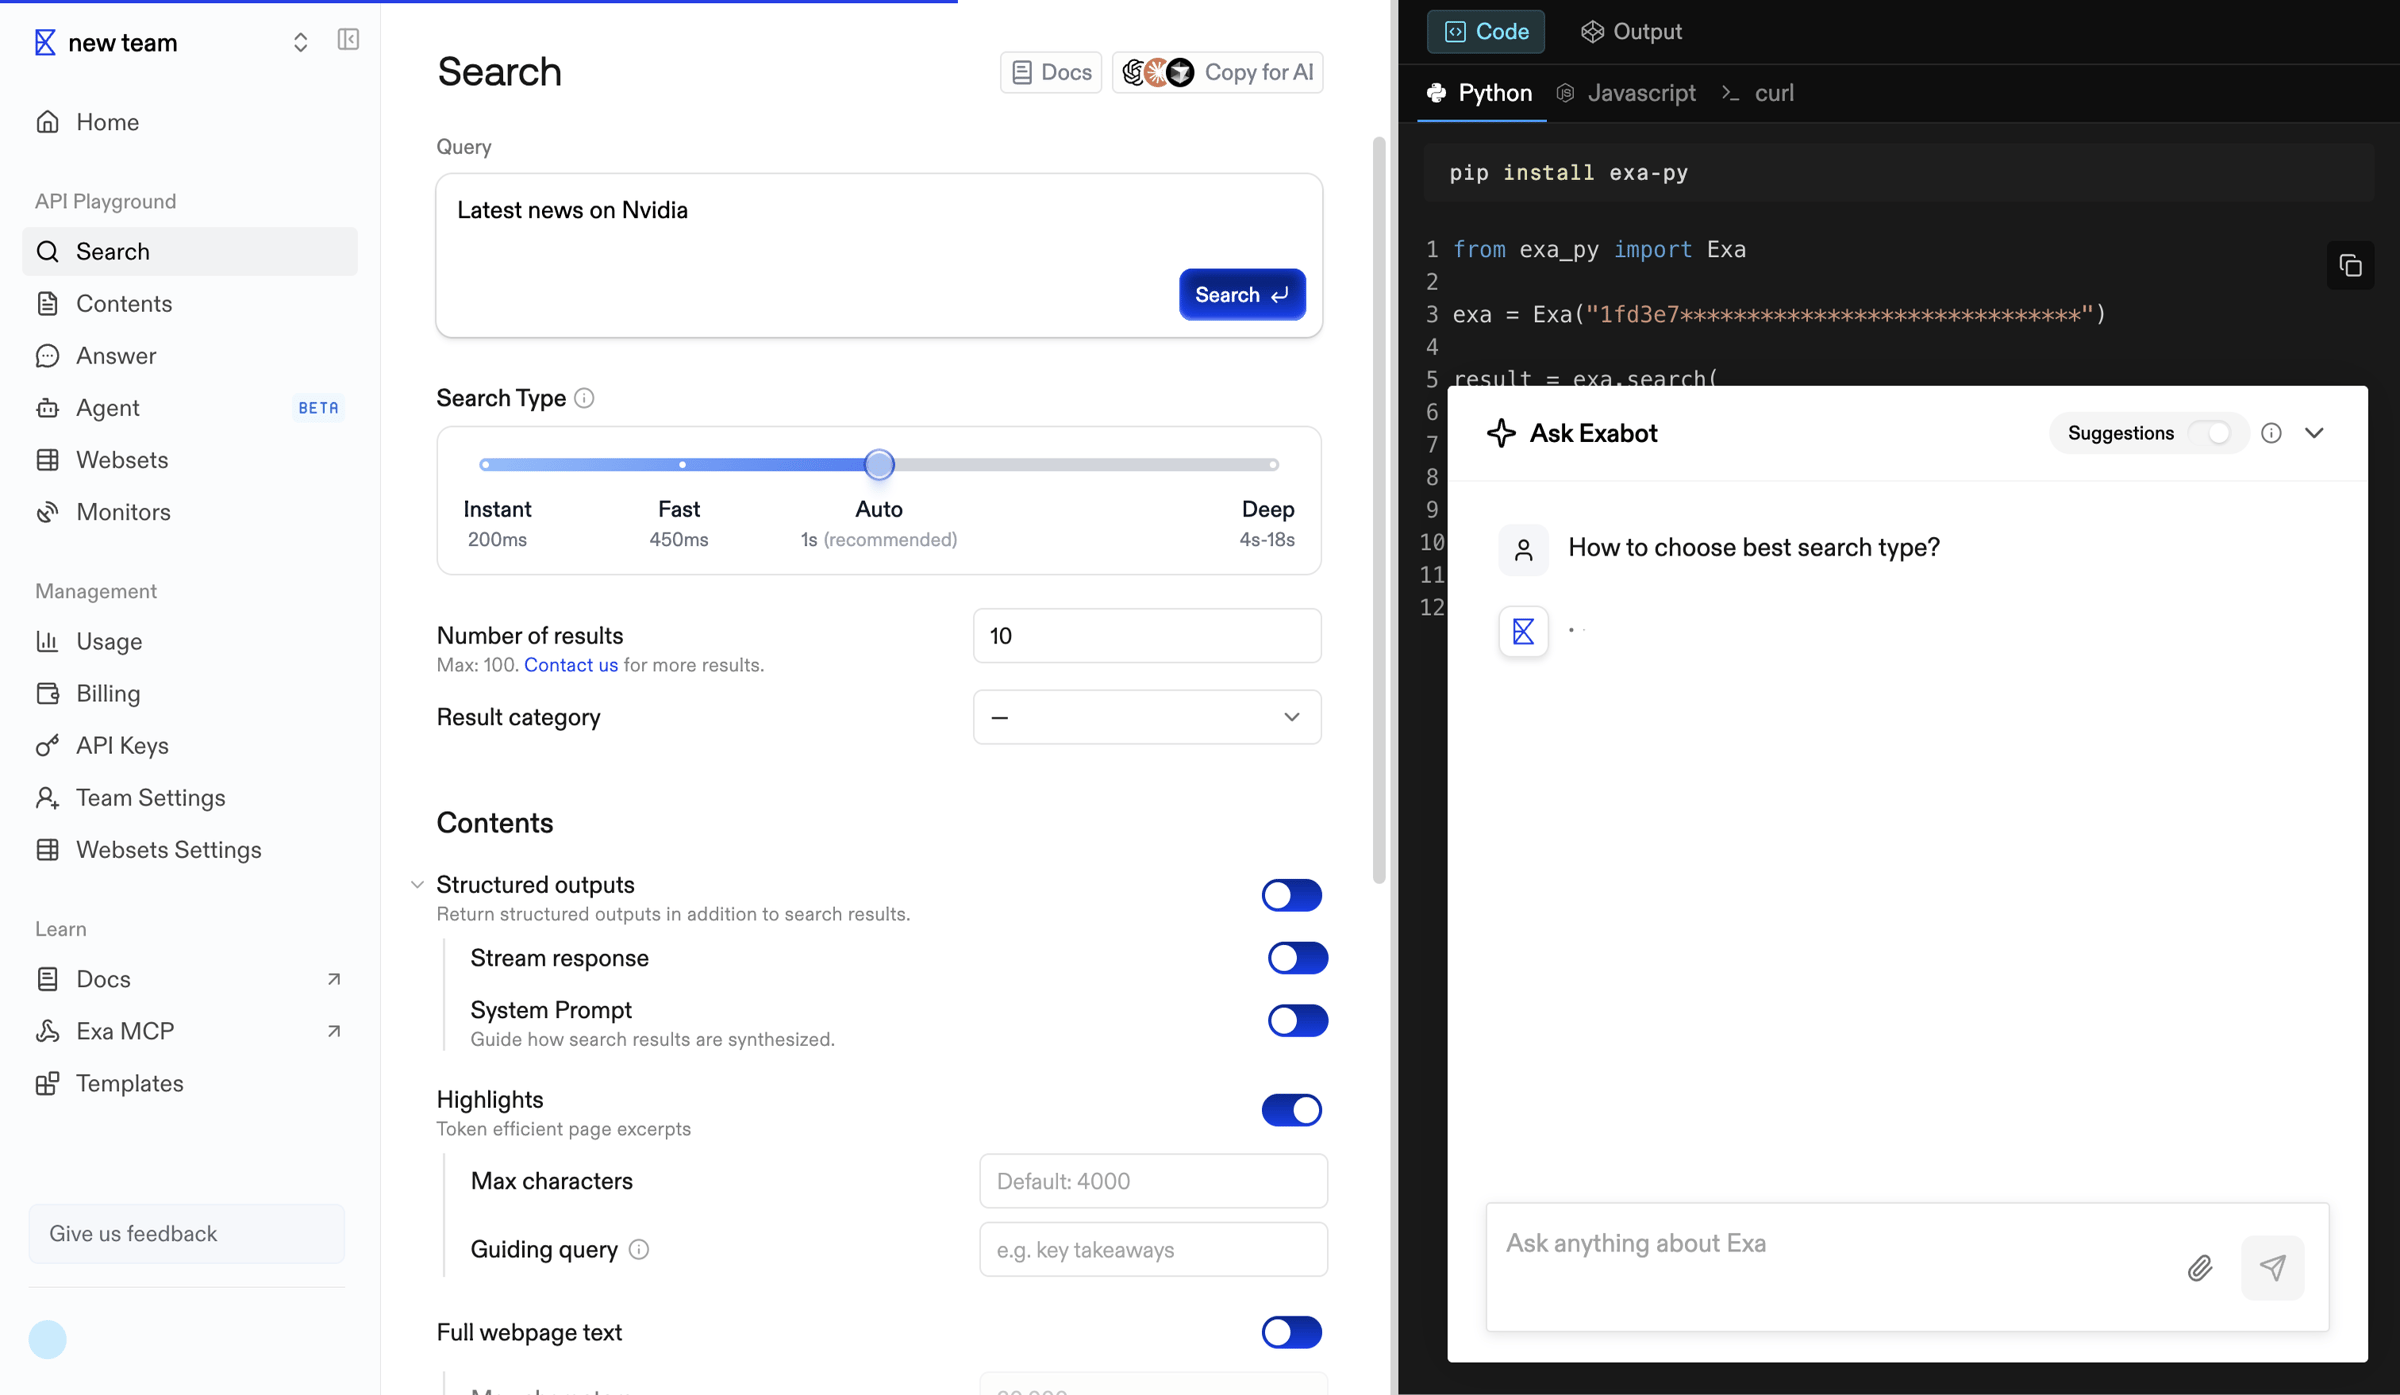Viewport: 2400px width, 1395px height.
Task: Disable the Highlights switch
Action: [x=1291, y=1109]
